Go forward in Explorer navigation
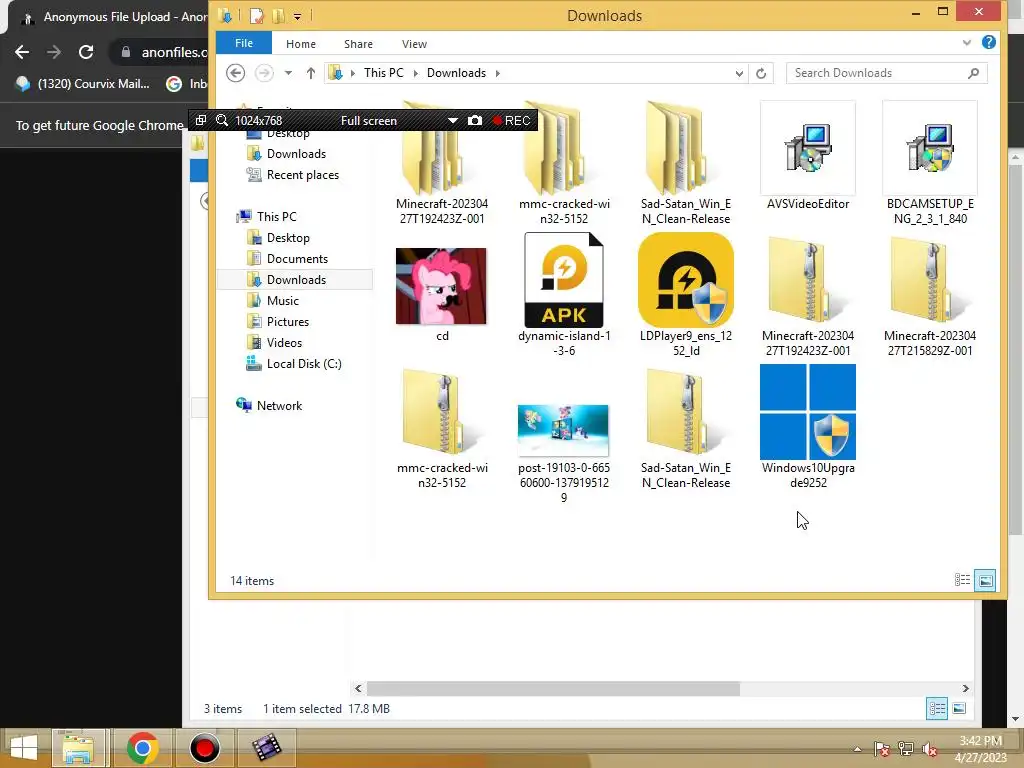 (x=264, y=72)
